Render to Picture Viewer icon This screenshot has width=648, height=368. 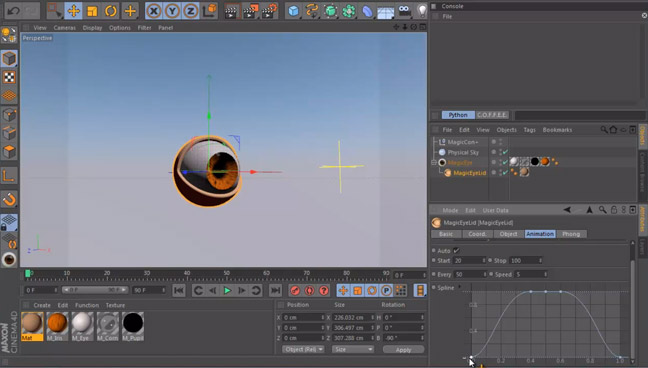coord(251,11)
